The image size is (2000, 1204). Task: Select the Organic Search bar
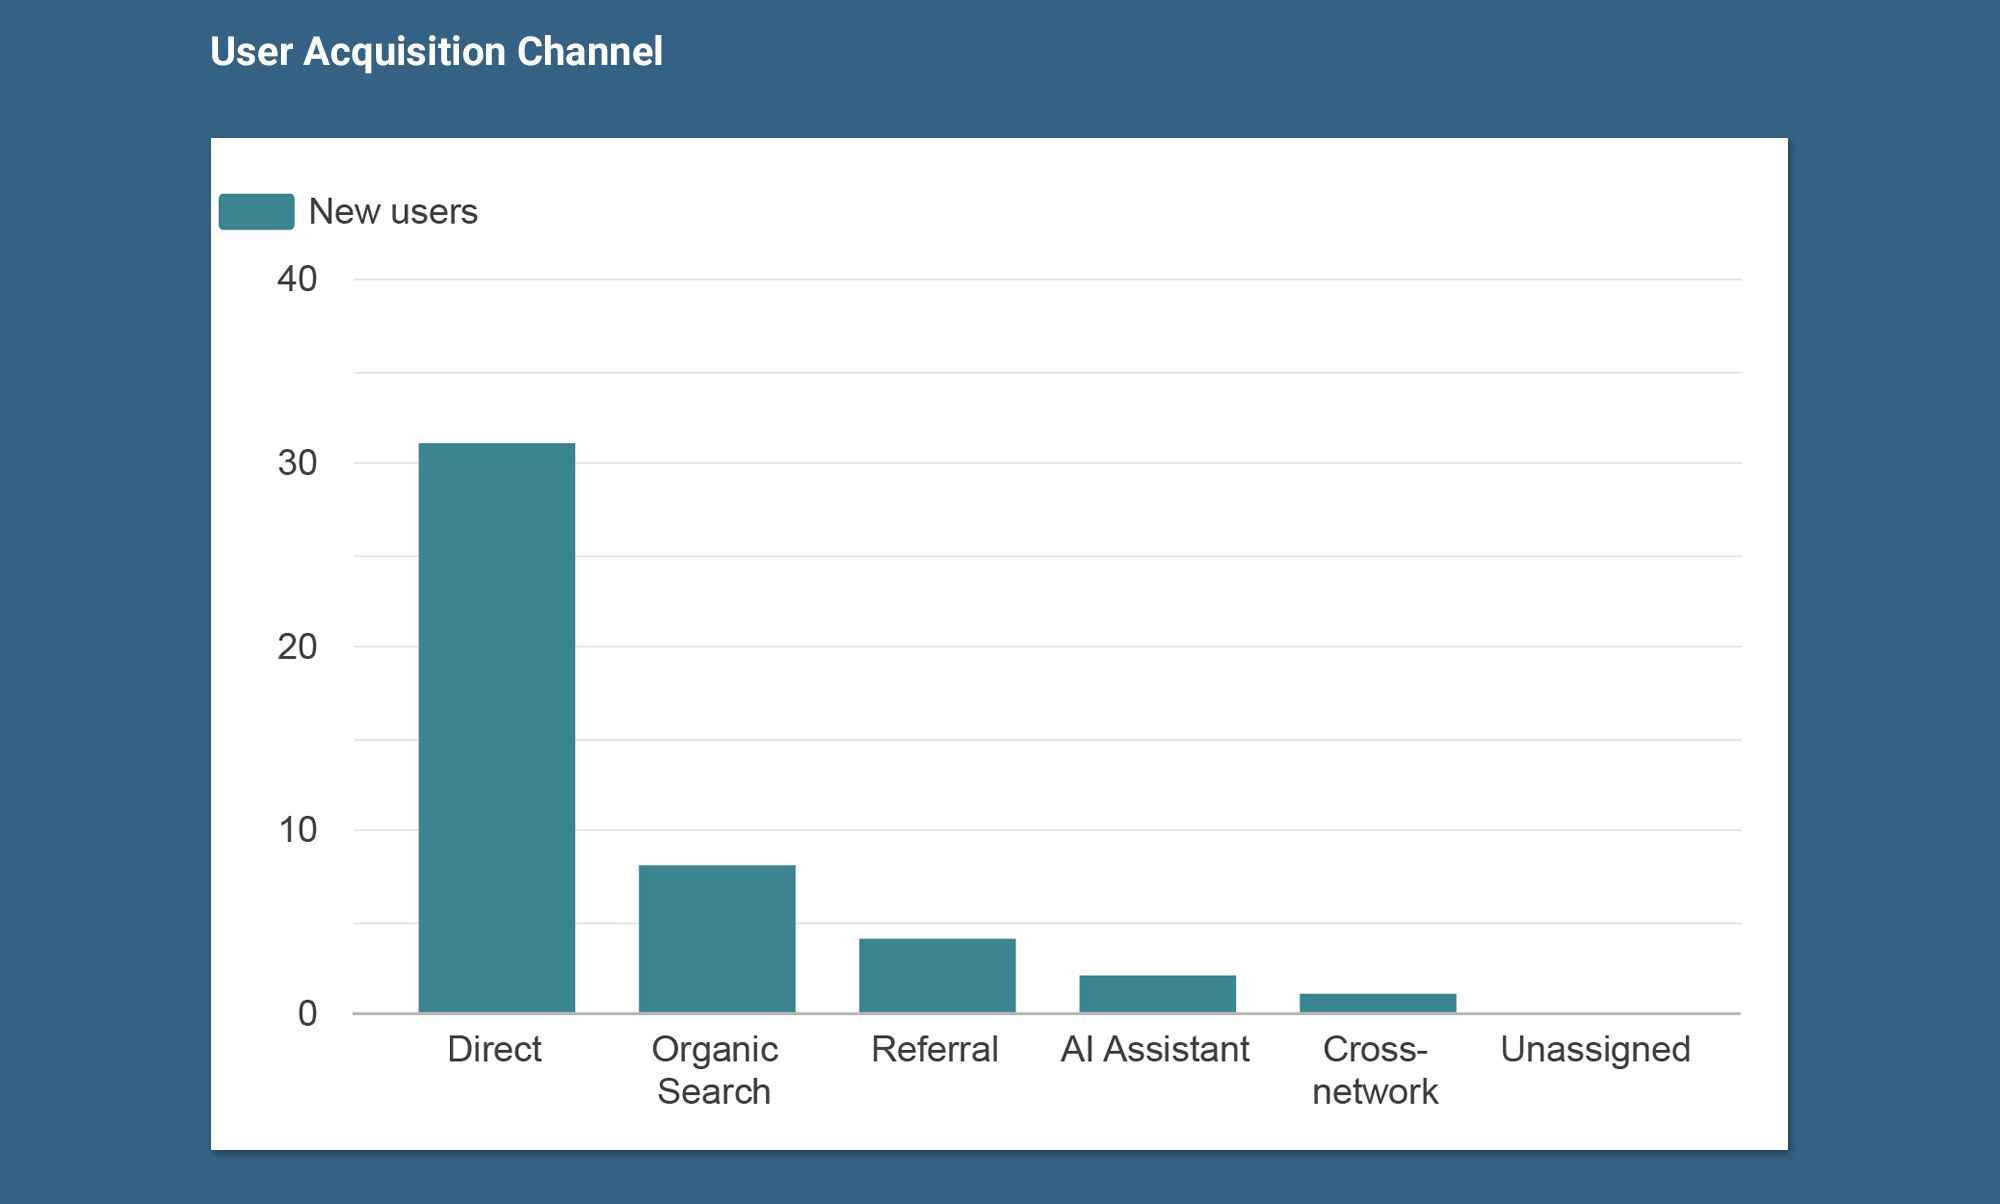click(717, 939)
